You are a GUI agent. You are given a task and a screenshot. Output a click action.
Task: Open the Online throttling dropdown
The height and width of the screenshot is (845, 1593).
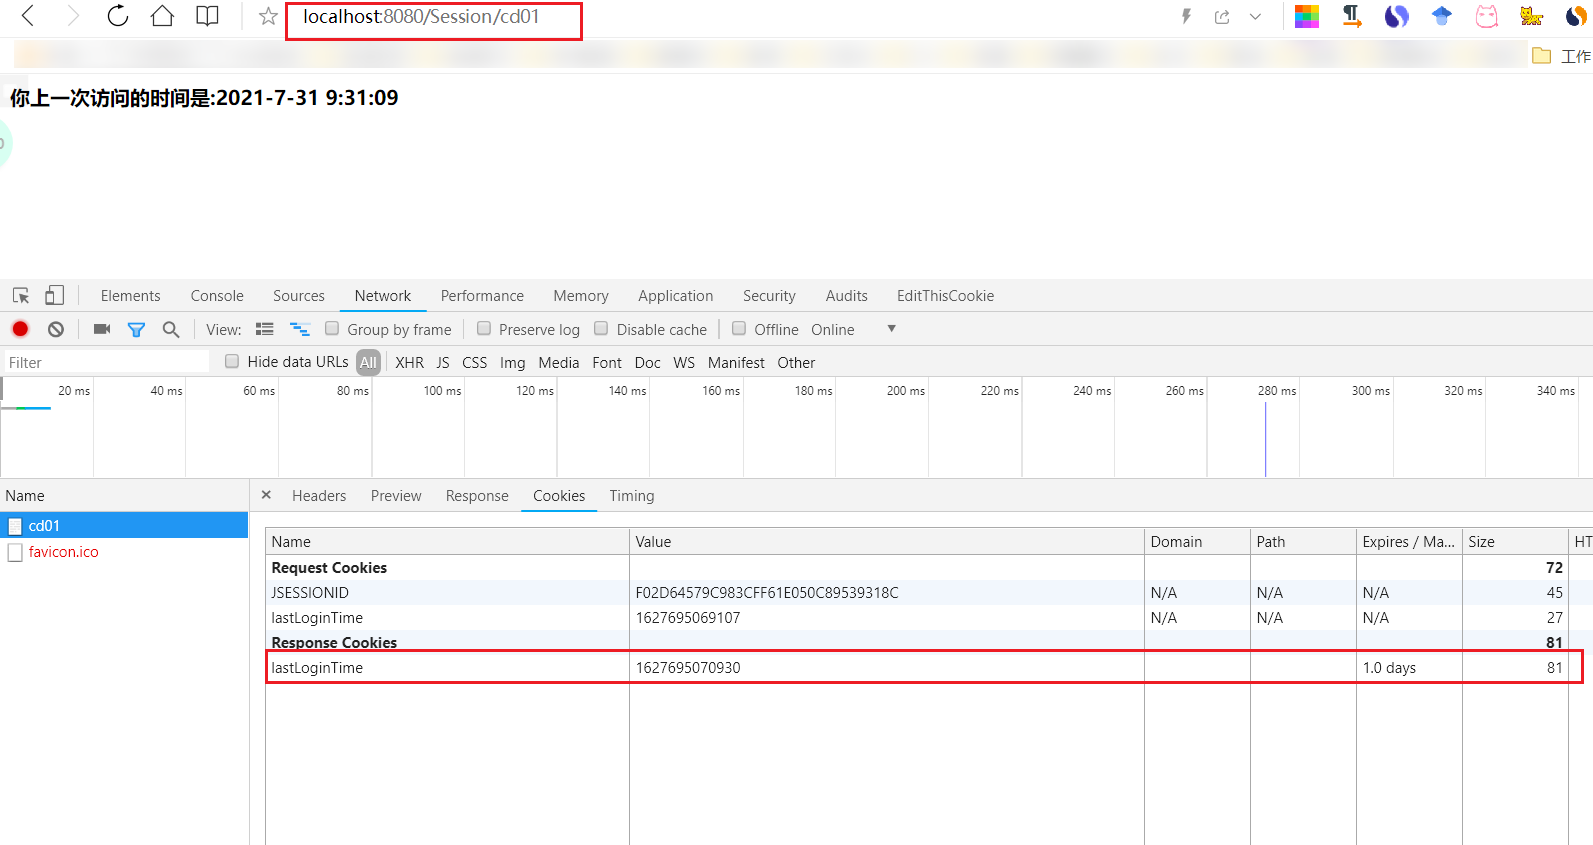[x=853, y=329]
